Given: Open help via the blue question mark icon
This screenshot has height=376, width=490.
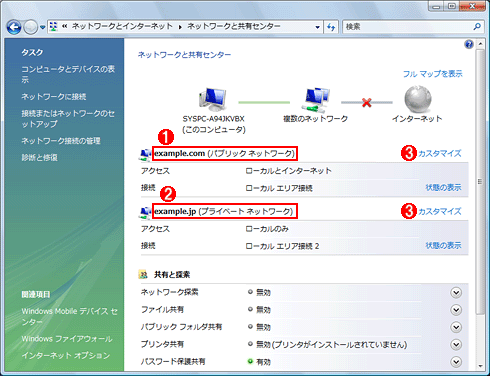Looking at the screenshot, I should [x=469, y=44].
